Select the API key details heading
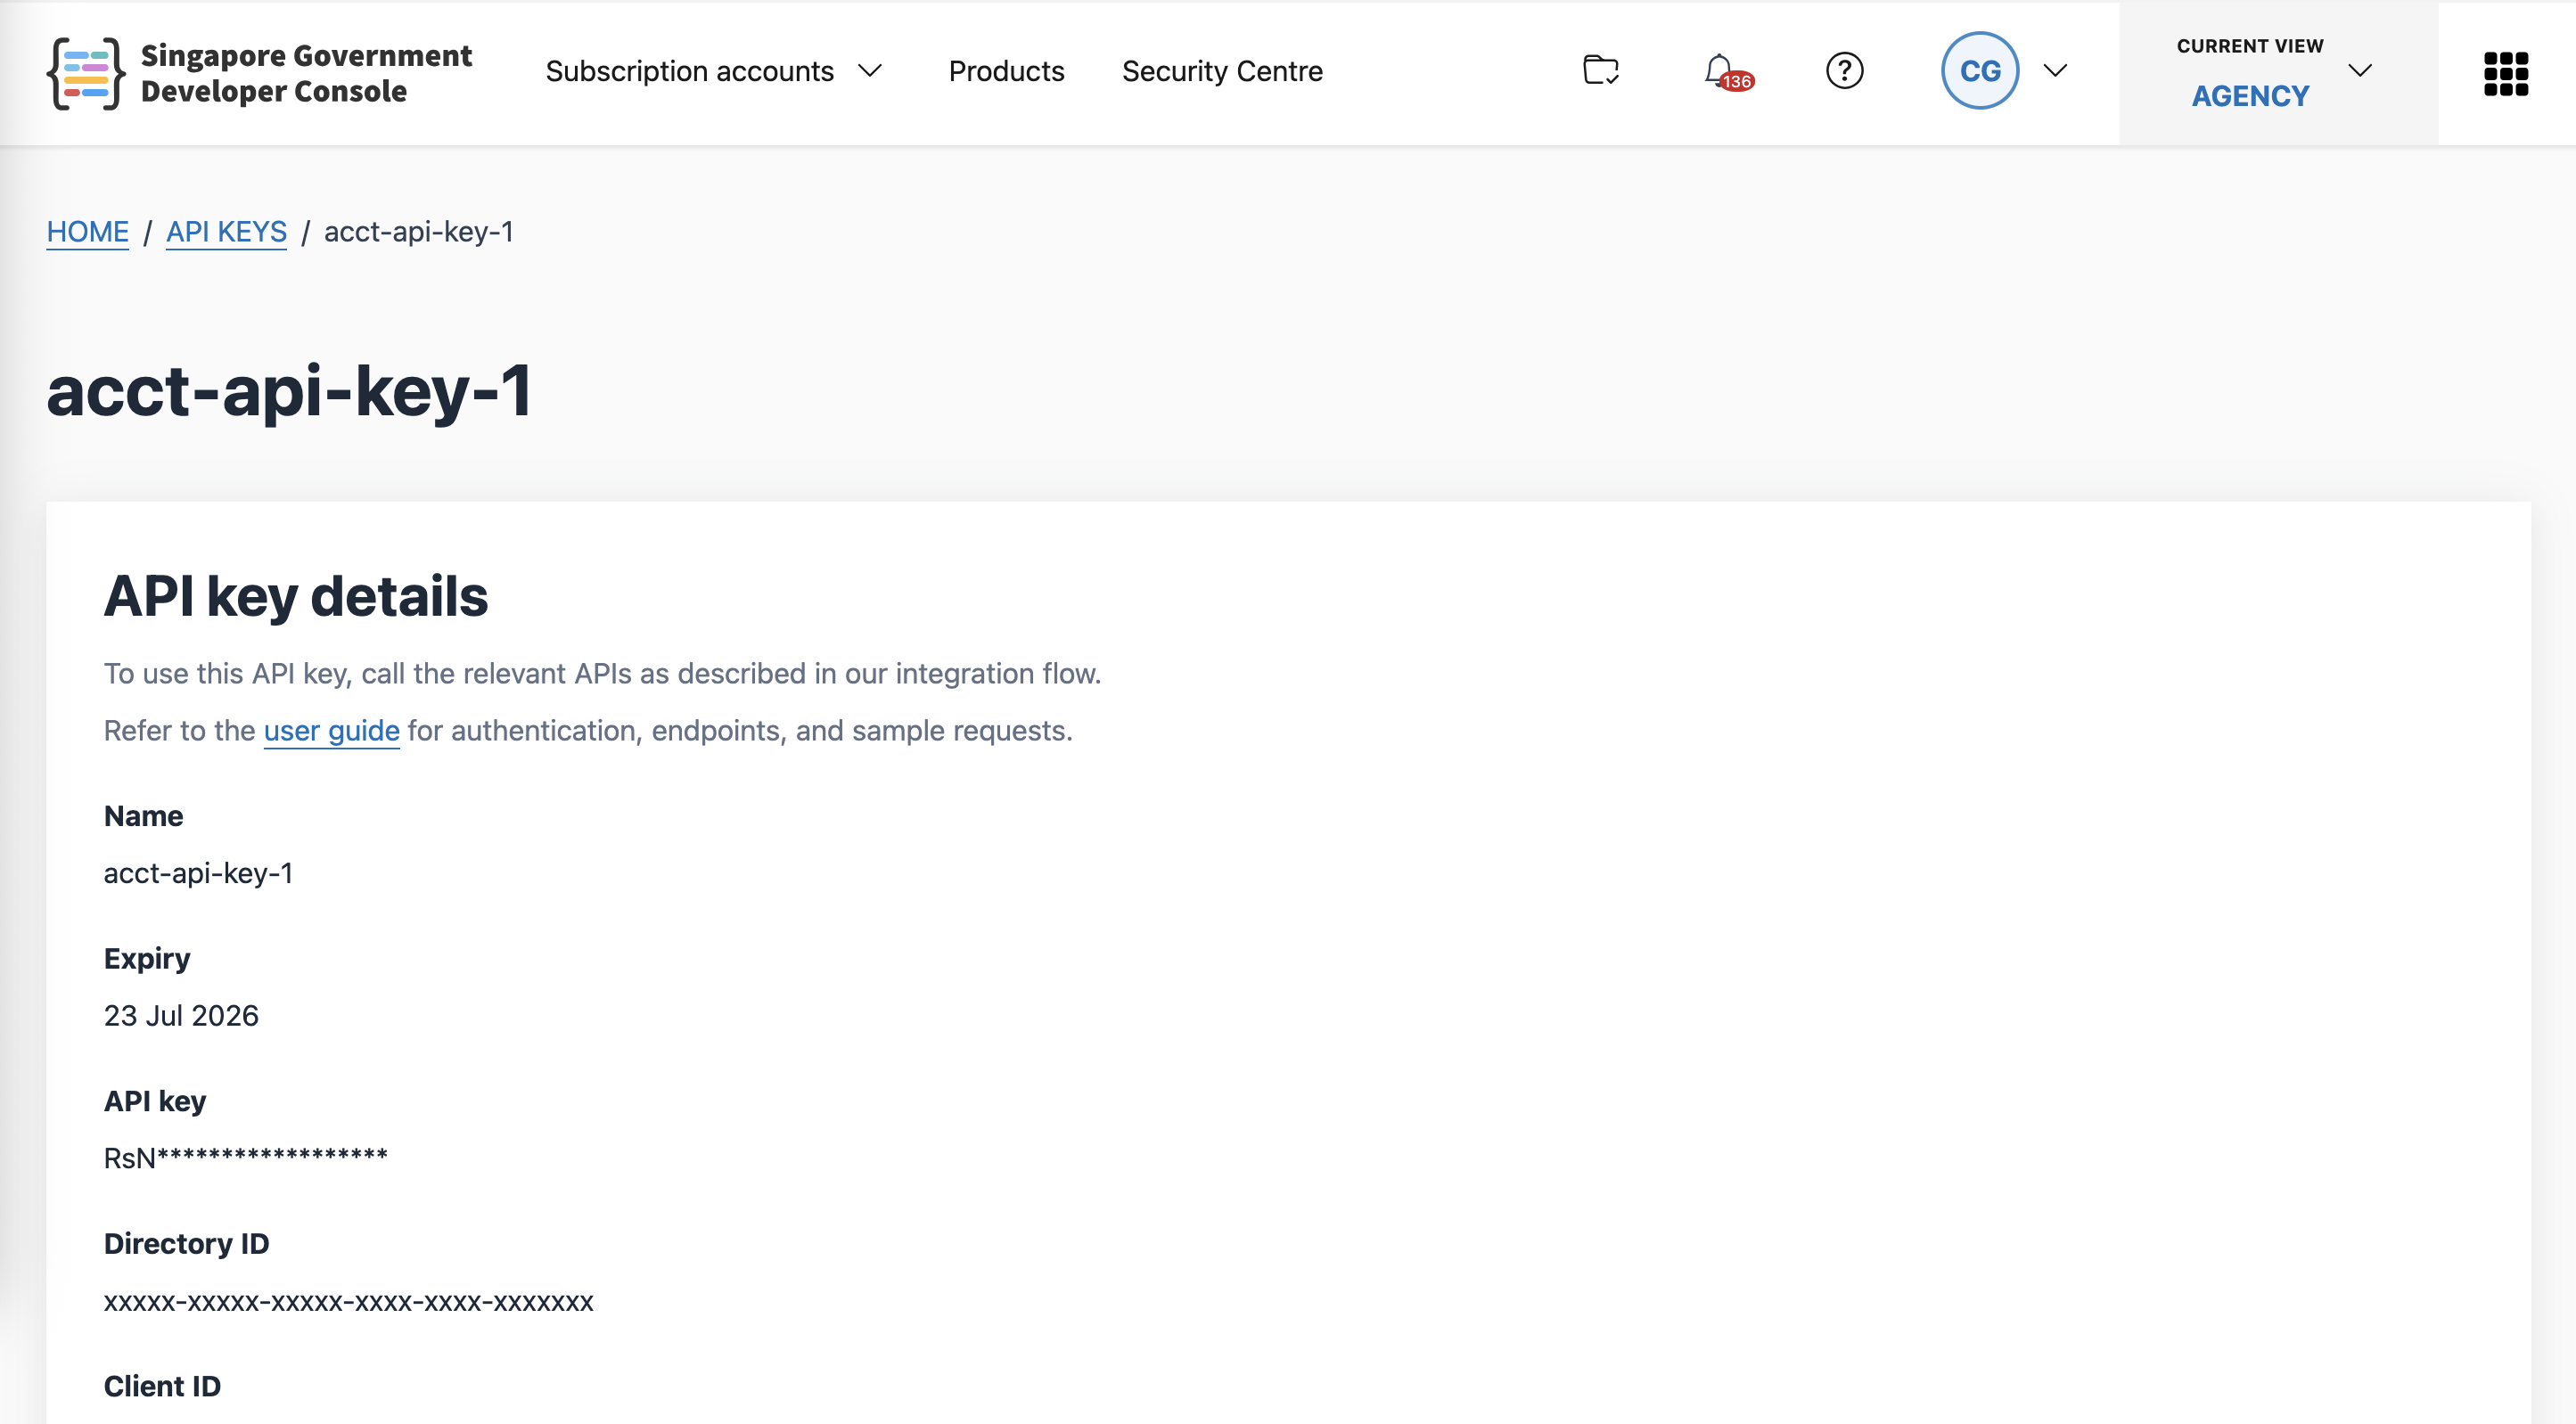2576x1424 pixels. (296, 597)
